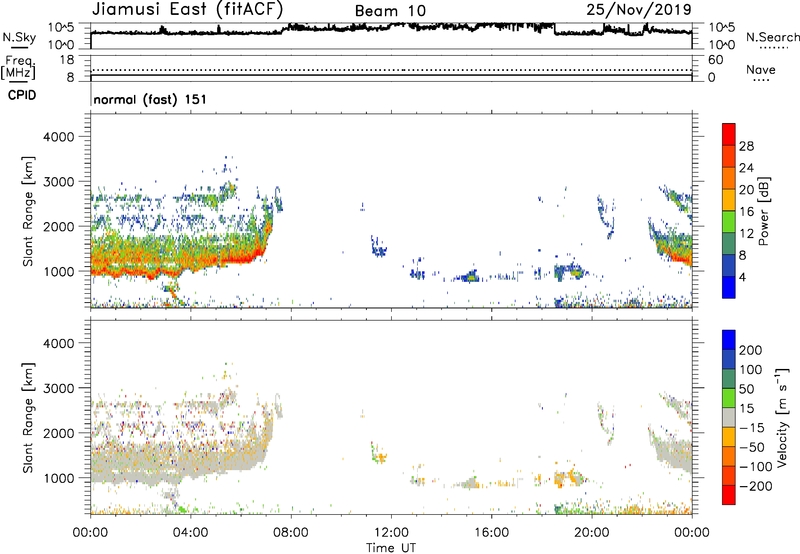Click the '-15' tick on the velocity colorbar
Image resolution: width=800 pixels, height=554 pixels.
click(752, 428)
